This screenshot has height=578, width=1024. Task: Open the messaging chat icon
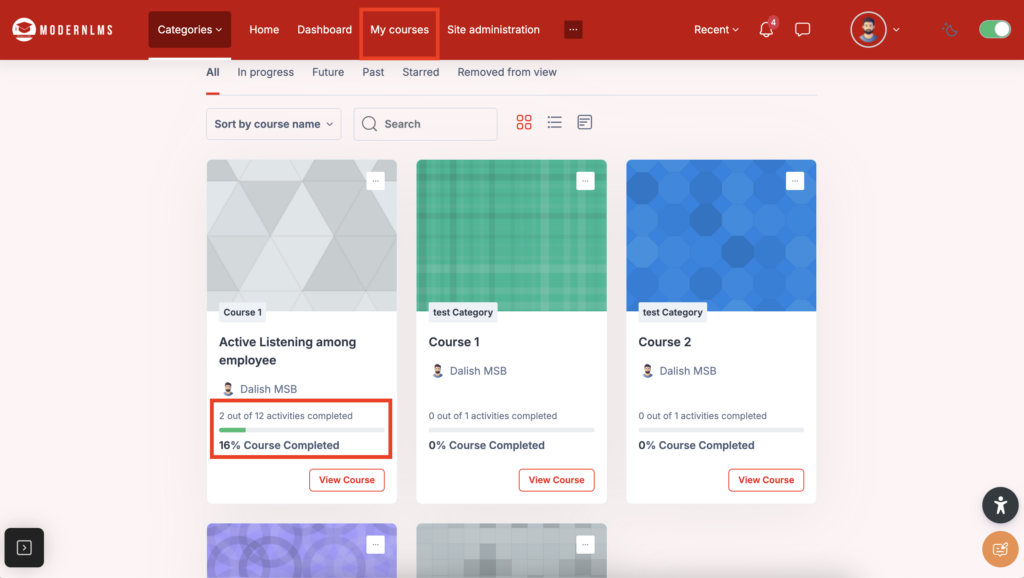(x=802, y=30)
